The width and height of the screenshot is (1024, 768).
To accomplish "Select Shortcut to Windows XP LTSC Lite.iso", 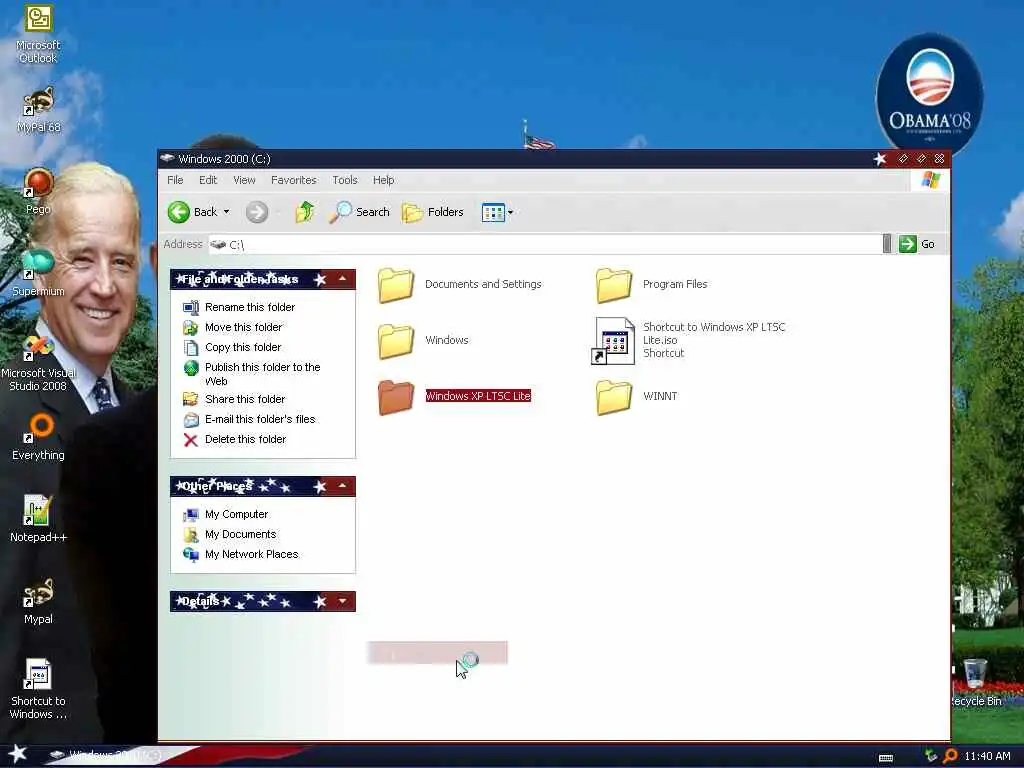I will (x=689, y=340).
